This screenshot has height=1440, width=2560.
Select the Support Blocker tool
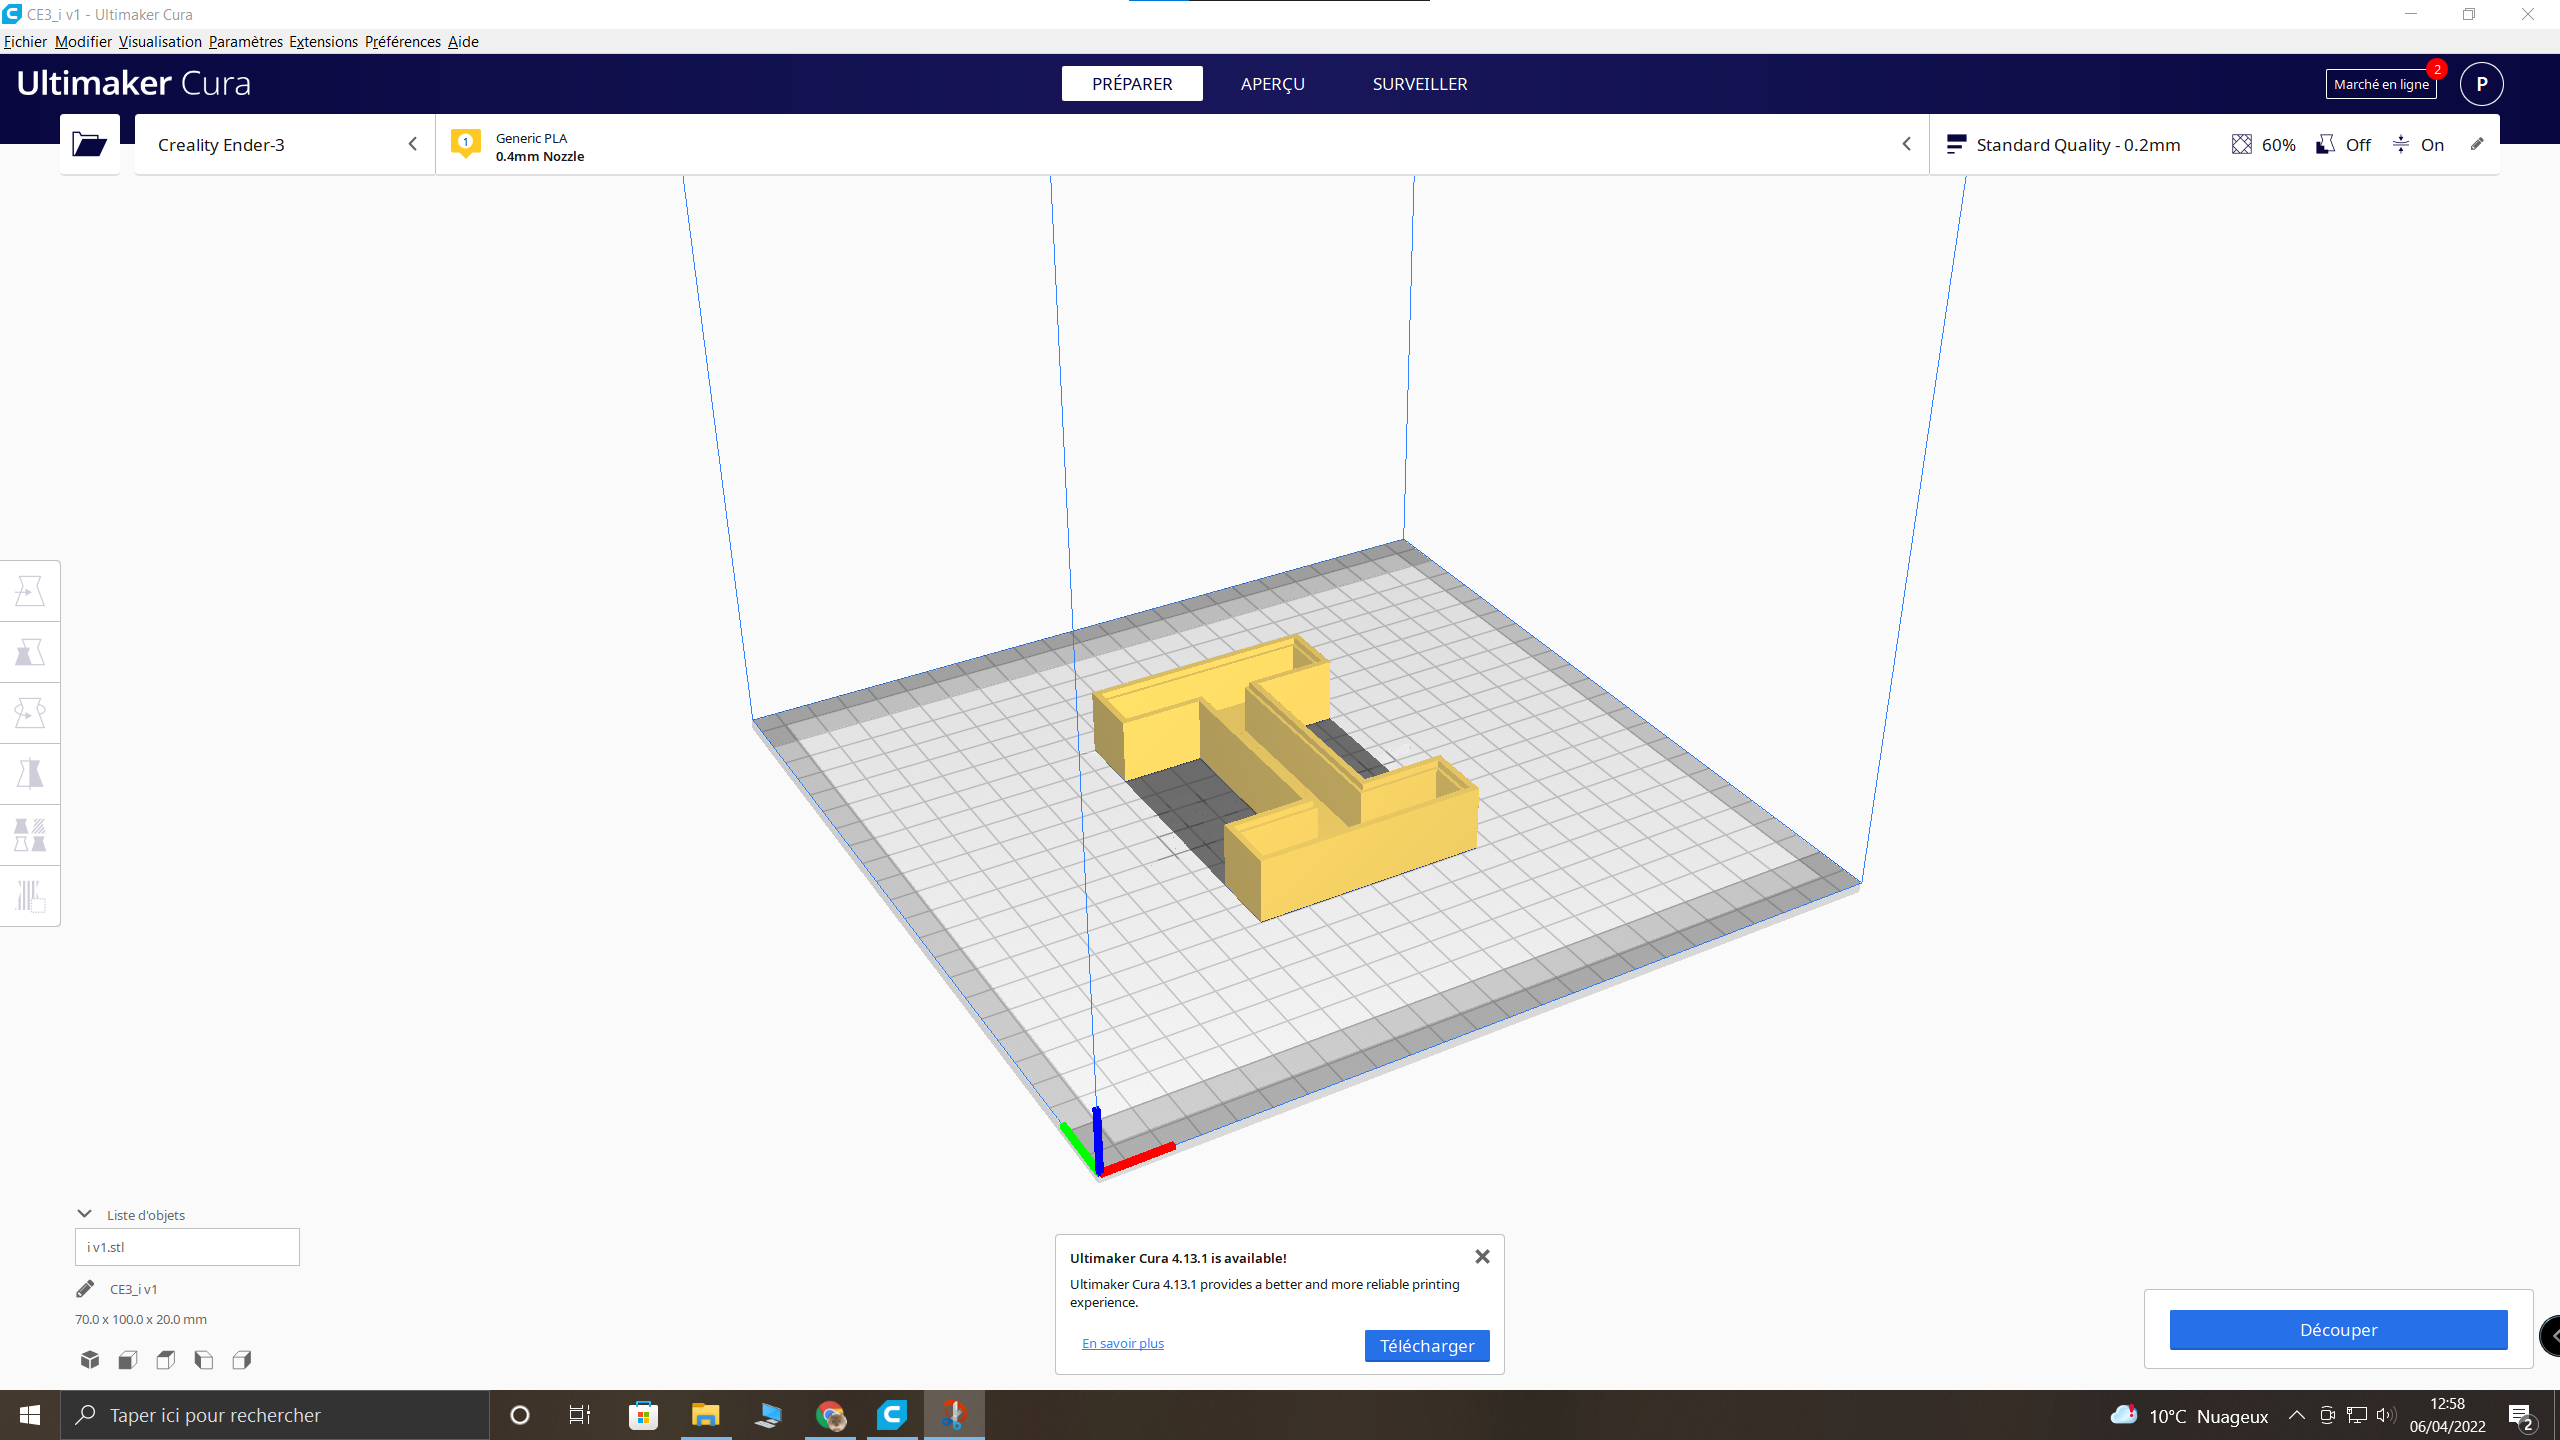pyautogui.click(x=30, y=896)
